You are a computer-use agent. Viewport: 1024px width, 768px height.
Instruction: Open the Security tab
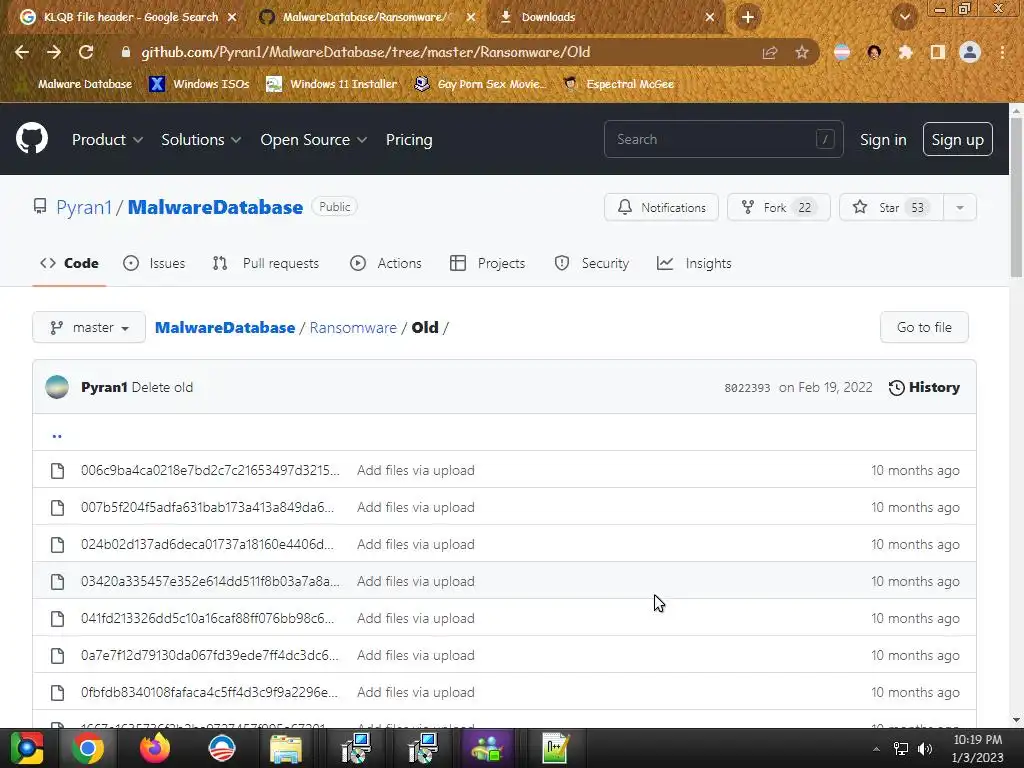[x=592, y=263]
